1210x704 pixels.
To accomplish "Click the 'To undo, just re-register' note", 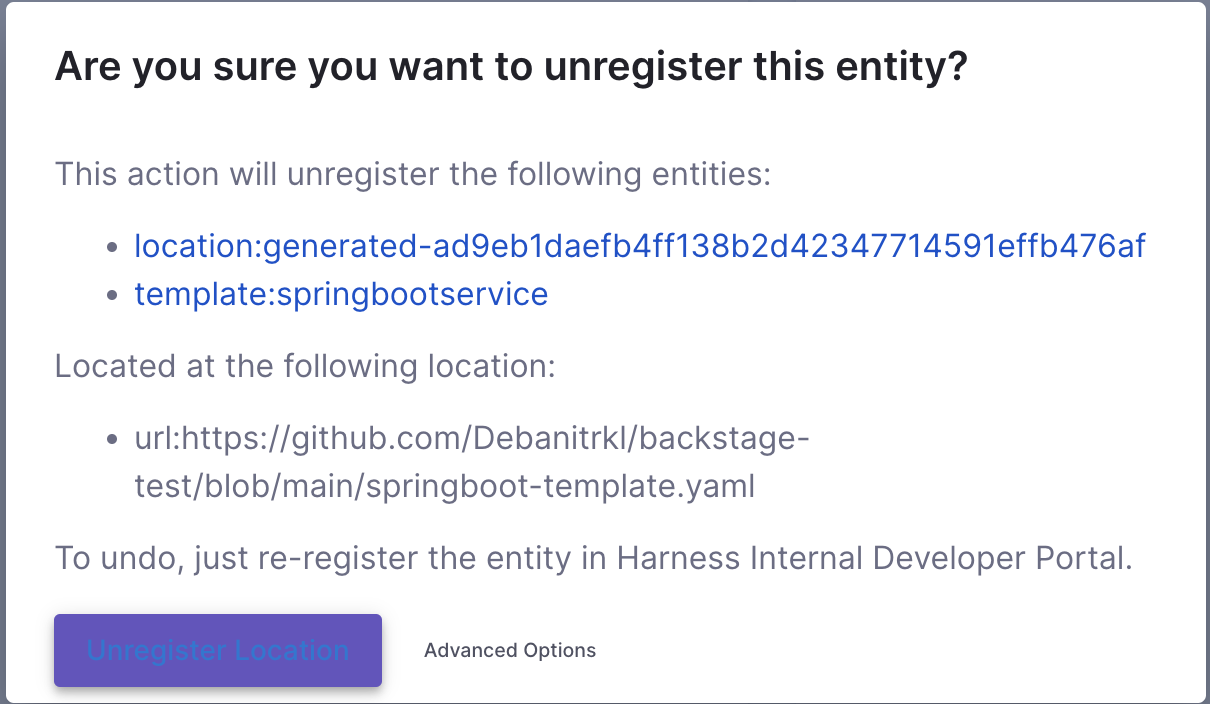I will pos(594,558).
